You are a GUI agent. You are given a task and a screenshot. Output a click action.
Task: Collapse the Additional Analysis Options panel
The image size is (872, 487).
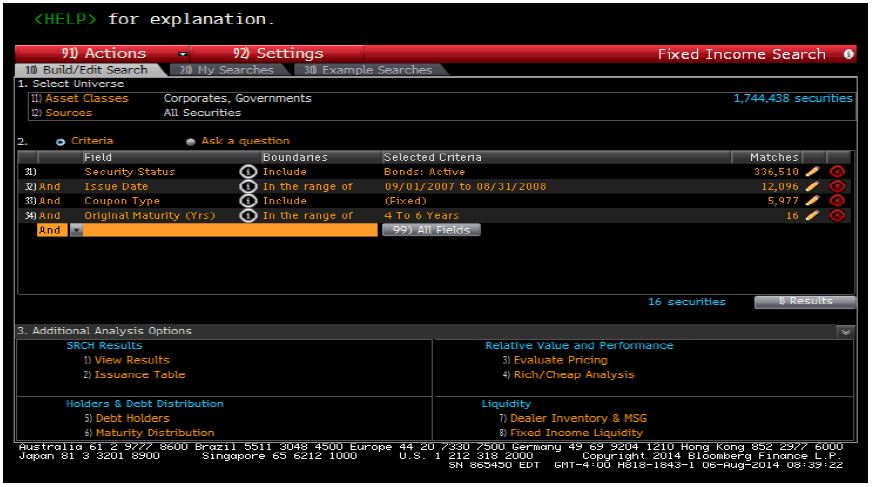tap(845, 330)
